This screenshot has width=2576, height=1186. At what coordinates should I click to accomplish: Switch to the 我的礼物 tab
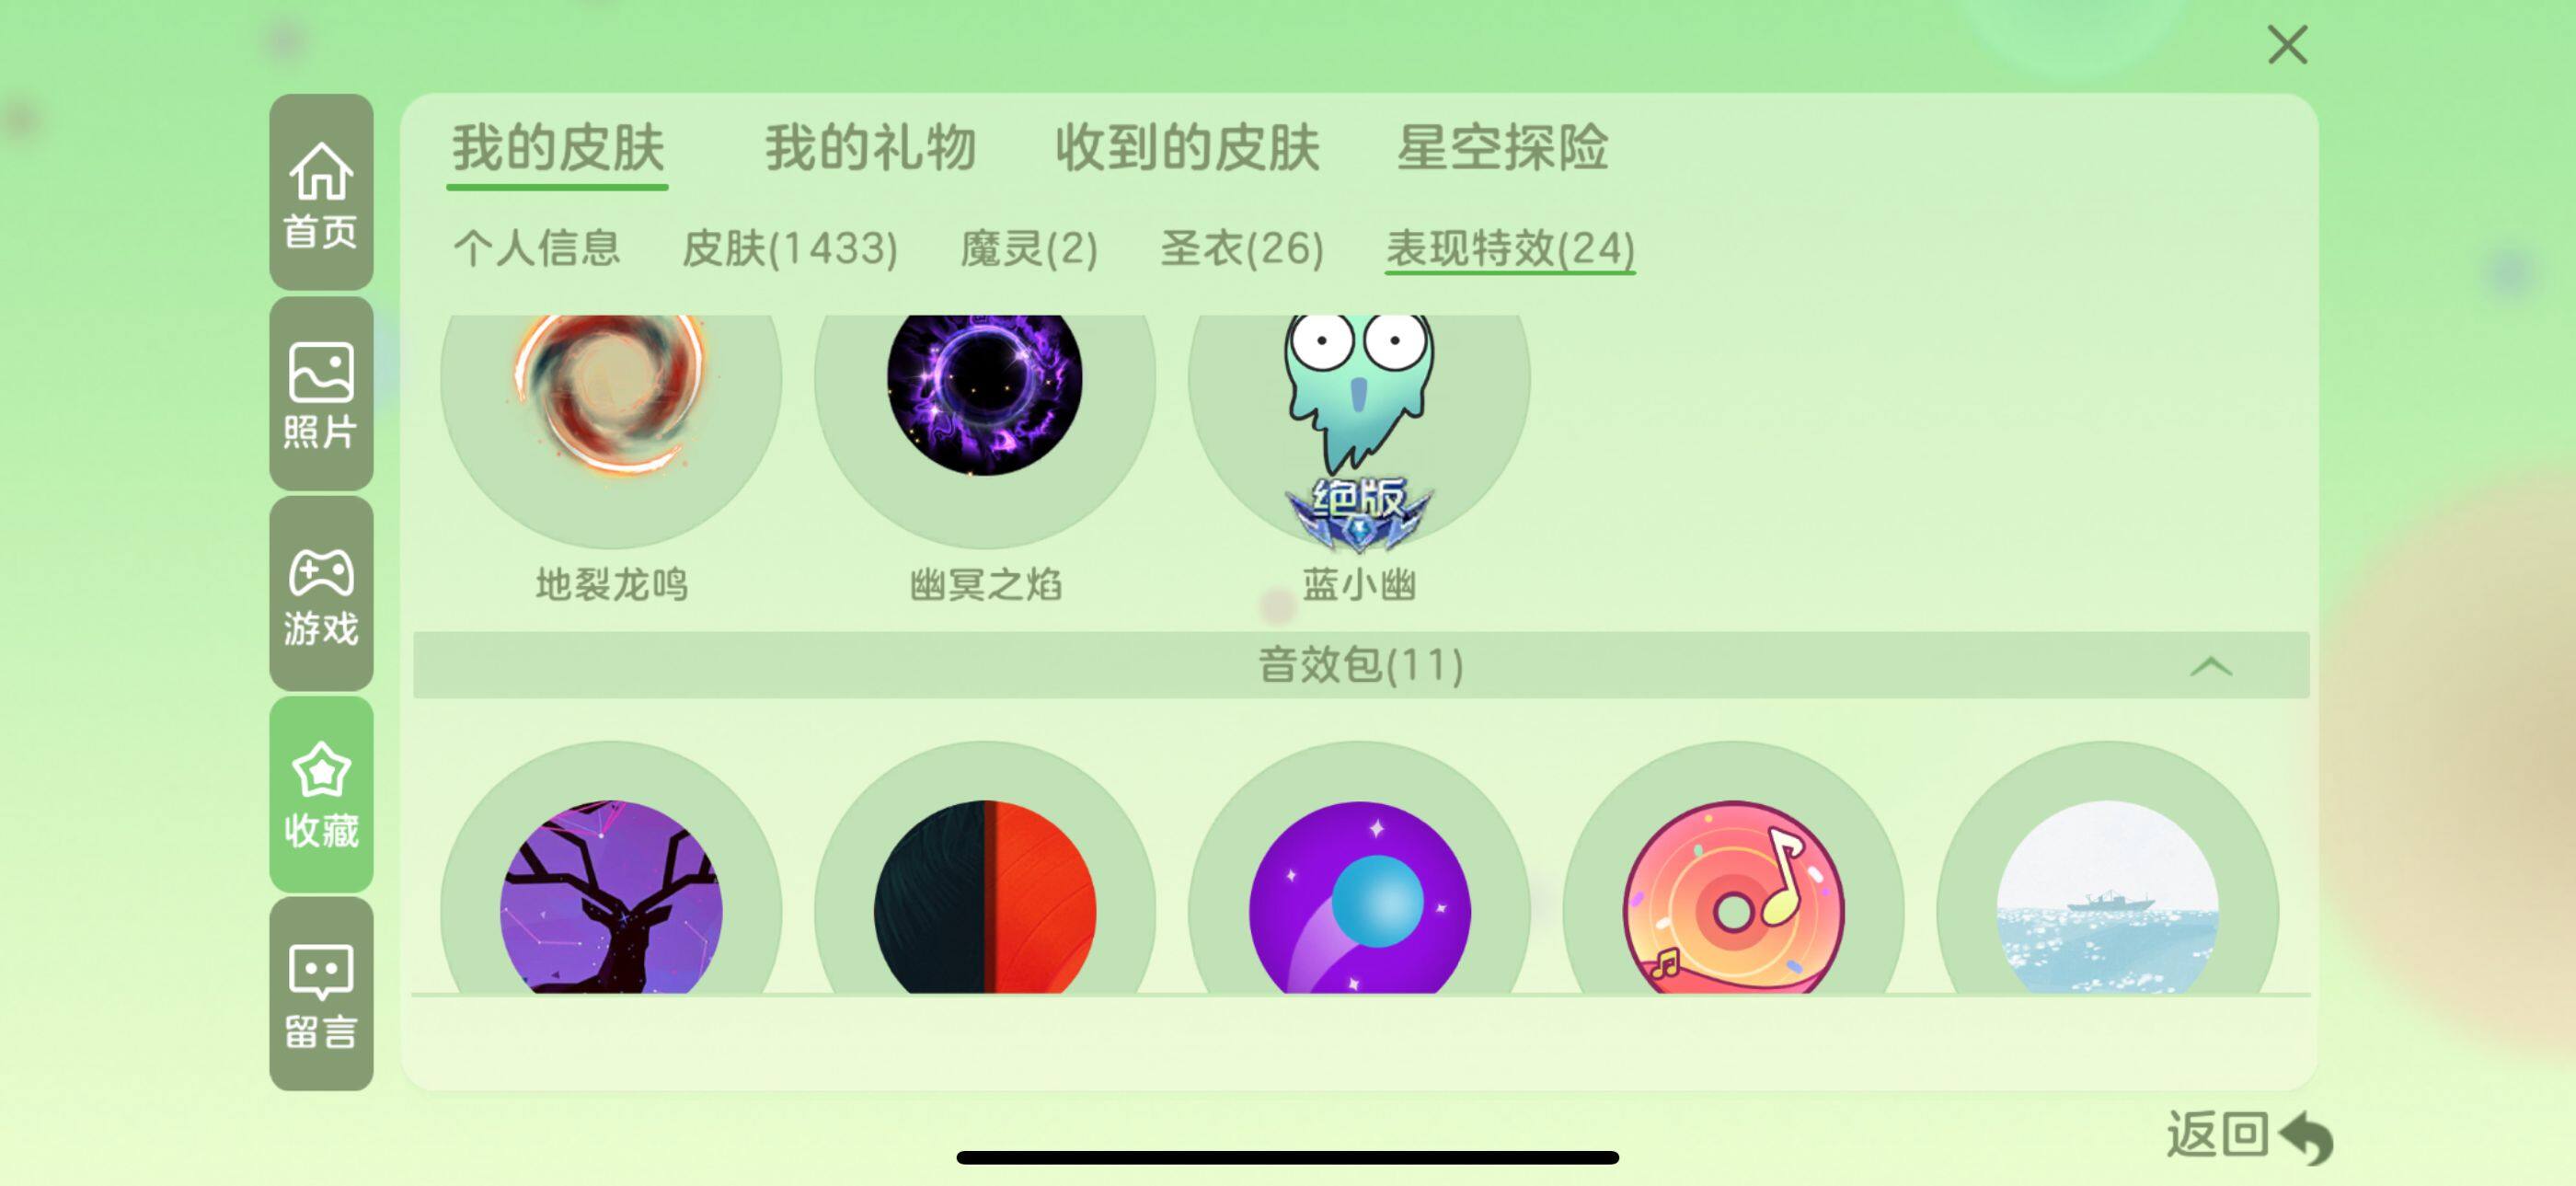870,148
